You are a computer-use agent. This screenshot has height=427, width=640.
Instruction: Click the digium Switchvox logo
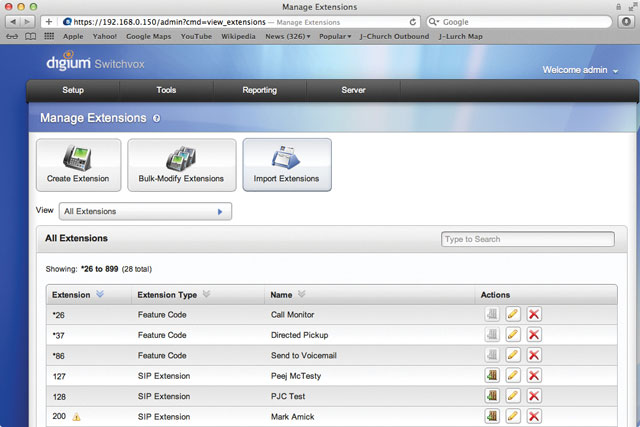[95, 61]
